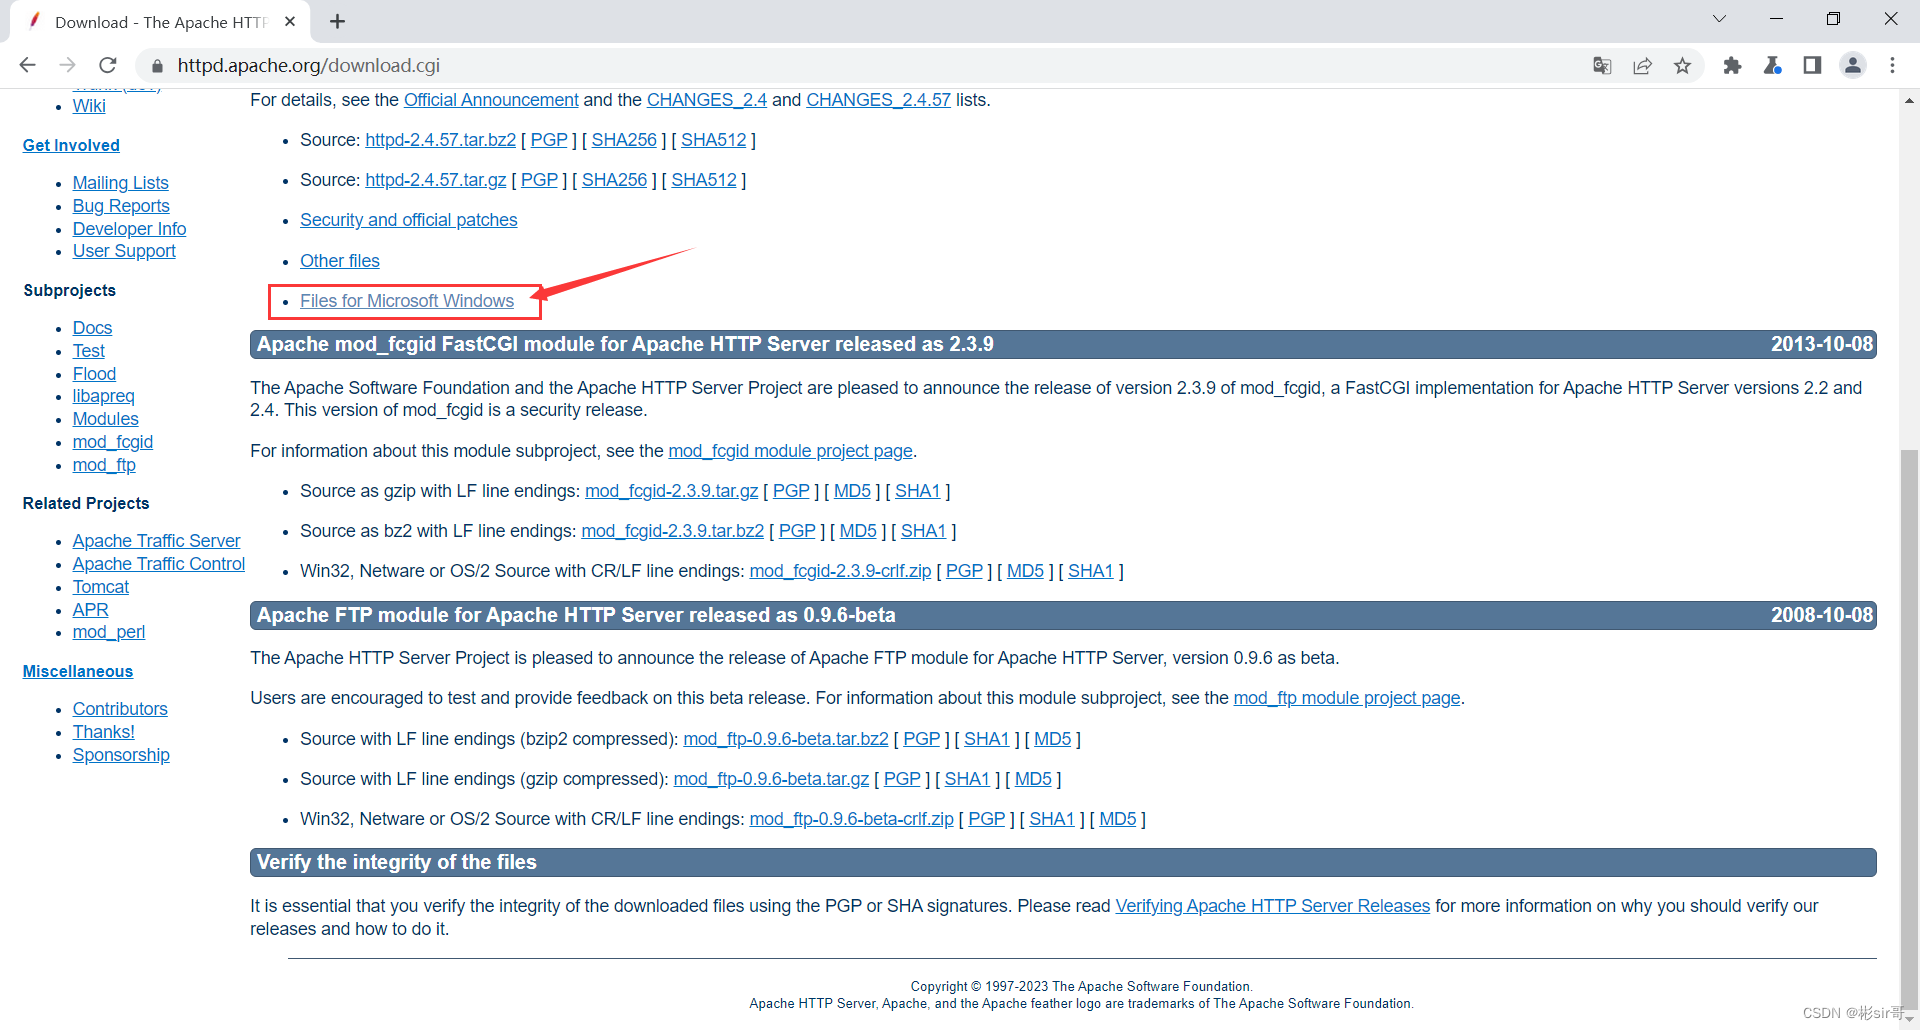Download mod_ftp-0.9.6-beta-crlf.zip
This screenshot has height=1030, width=1920.
coord(852,819)
